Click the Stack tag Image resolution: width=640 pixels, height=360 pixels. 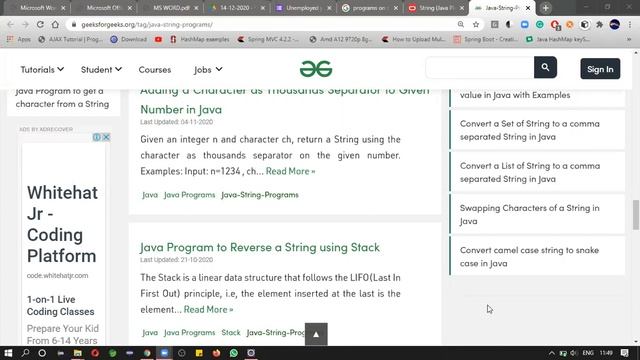pos(231,333)
